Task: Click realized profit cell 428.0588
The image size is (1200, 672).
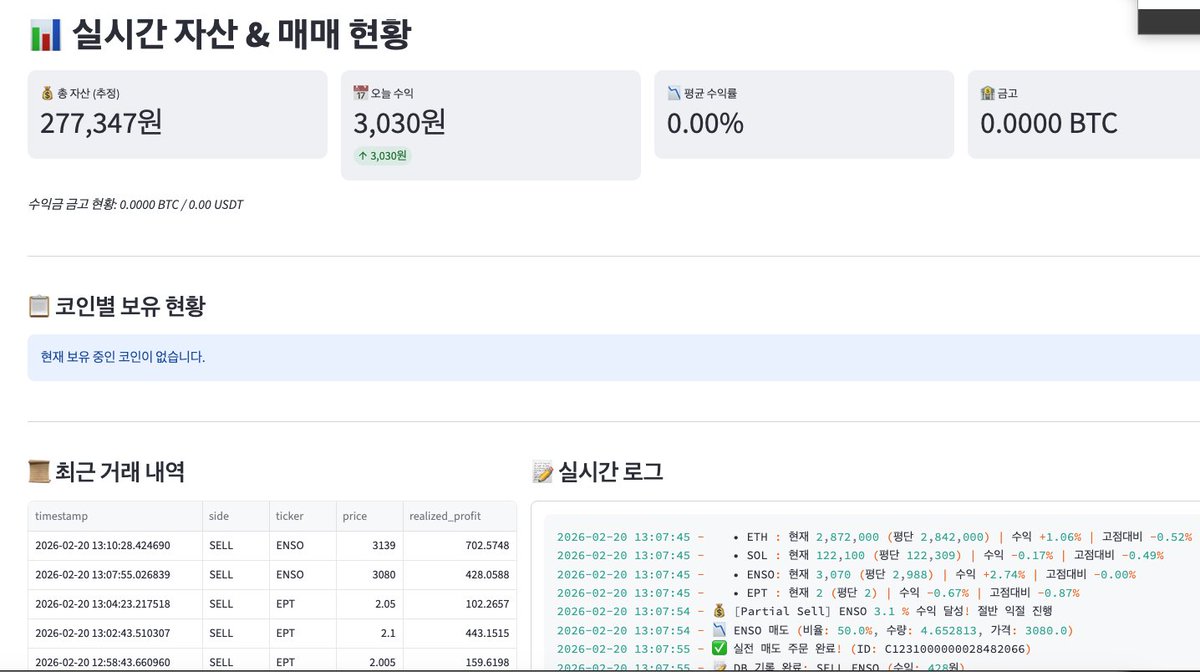Action: pos(459,575)
